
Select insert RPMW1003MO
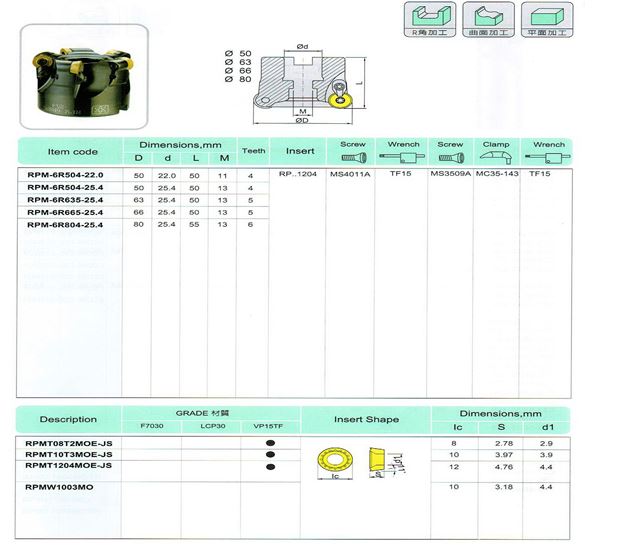pos(59,487)
